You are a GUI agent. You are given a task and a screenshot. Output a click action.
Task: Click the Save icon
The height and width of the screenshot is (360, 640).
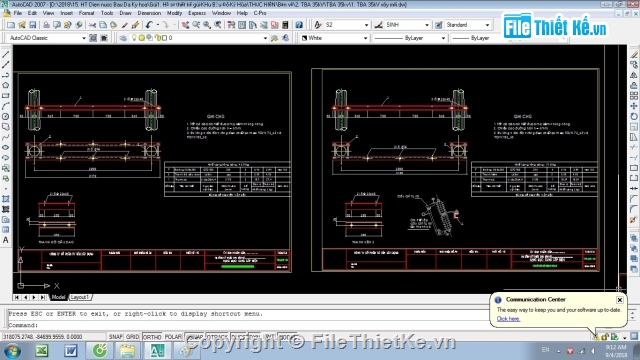point(33,25)
